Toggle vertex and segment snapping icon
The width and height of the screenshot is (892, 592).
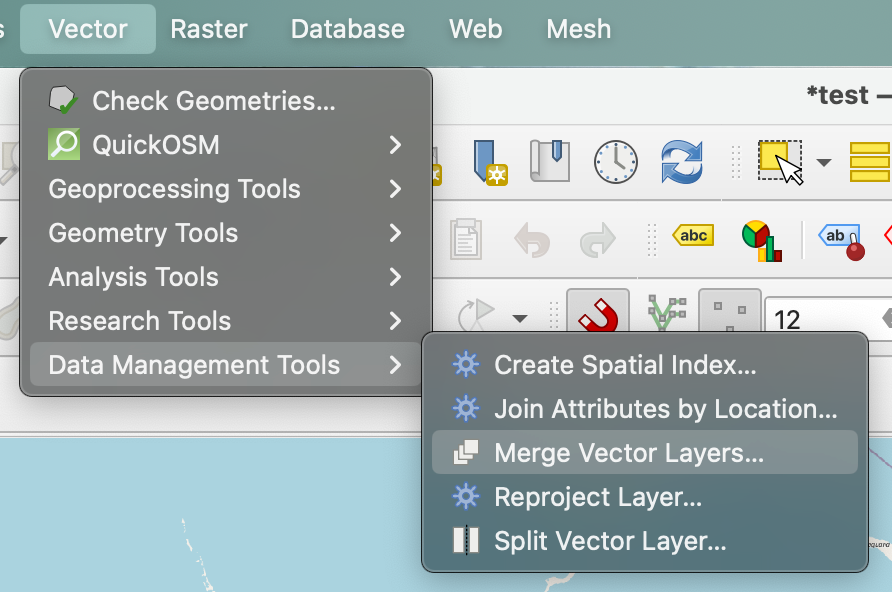point(666,312)
